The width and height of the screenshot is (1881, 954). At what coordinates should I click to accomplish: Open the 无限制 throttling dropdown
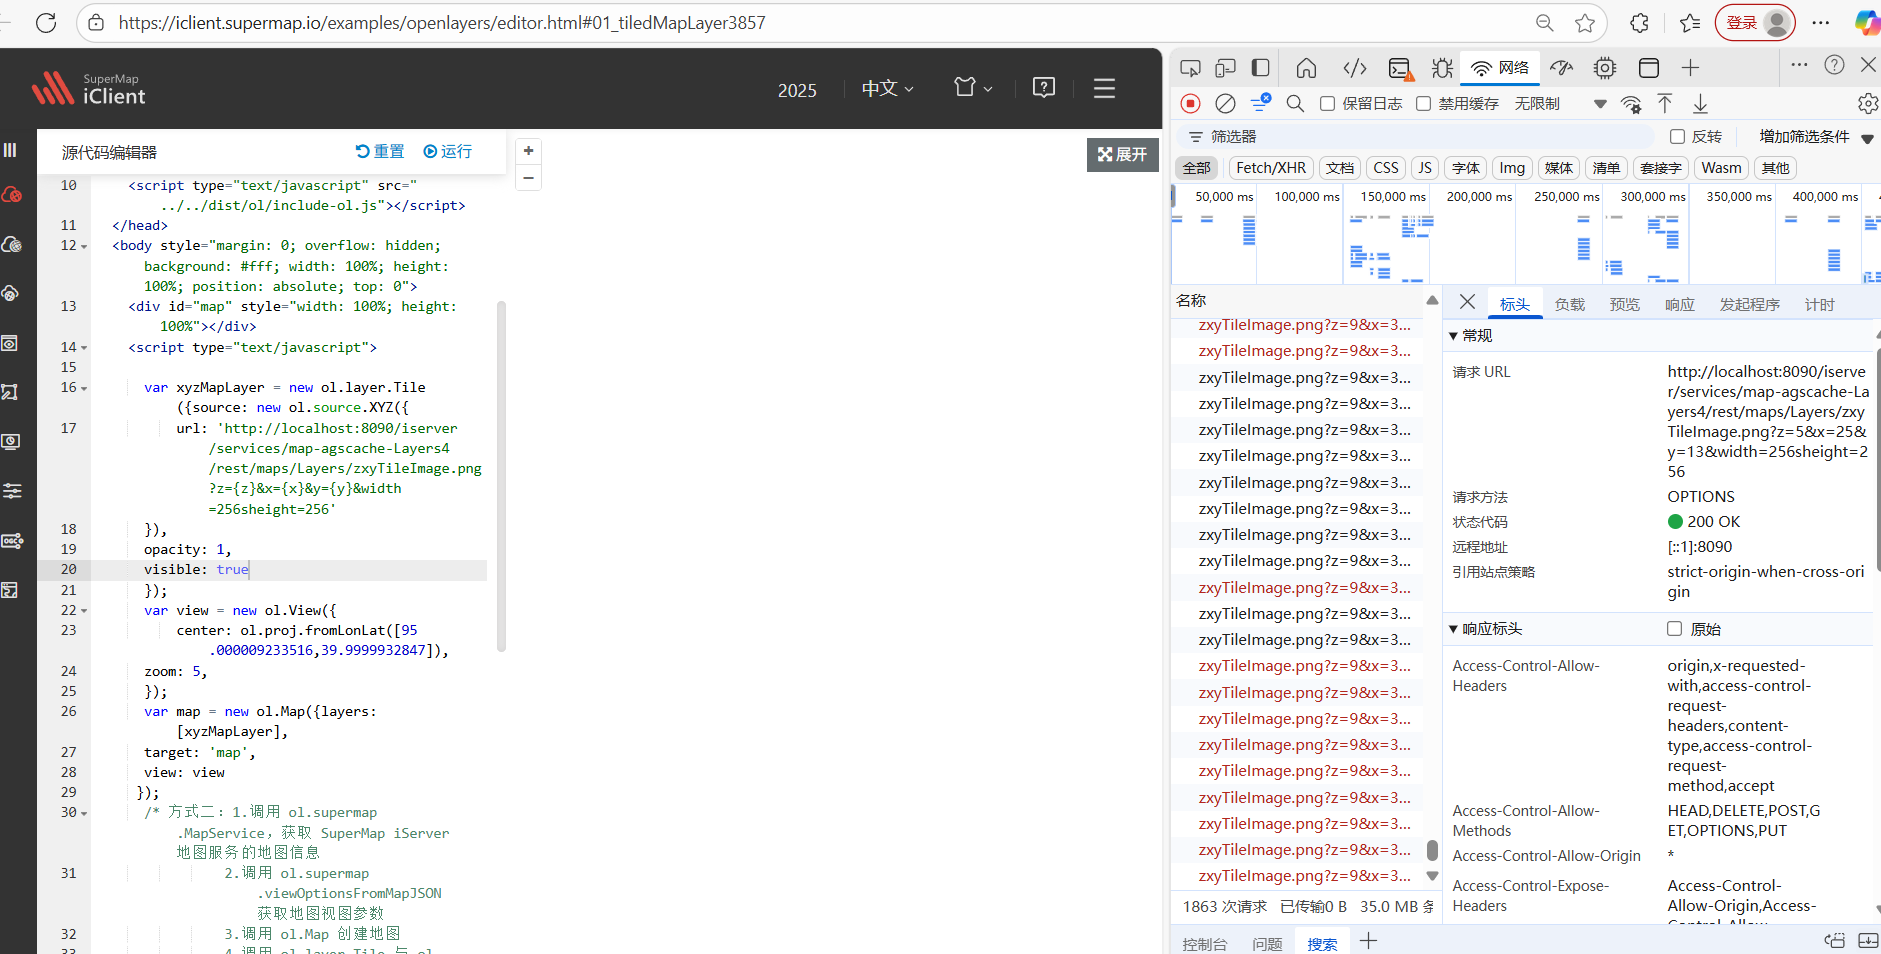(x=1560, y=104)
